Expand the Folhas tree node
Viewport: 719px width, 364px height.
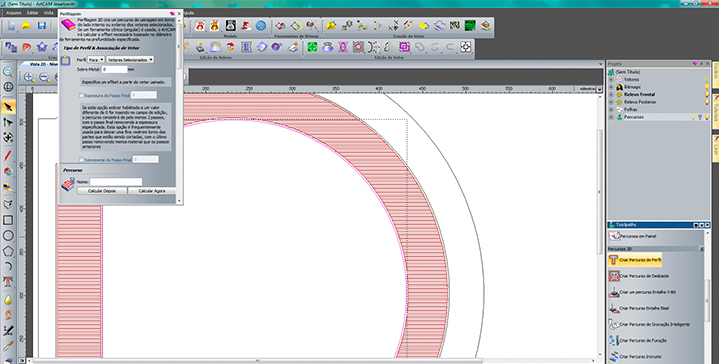click(611, 110)
